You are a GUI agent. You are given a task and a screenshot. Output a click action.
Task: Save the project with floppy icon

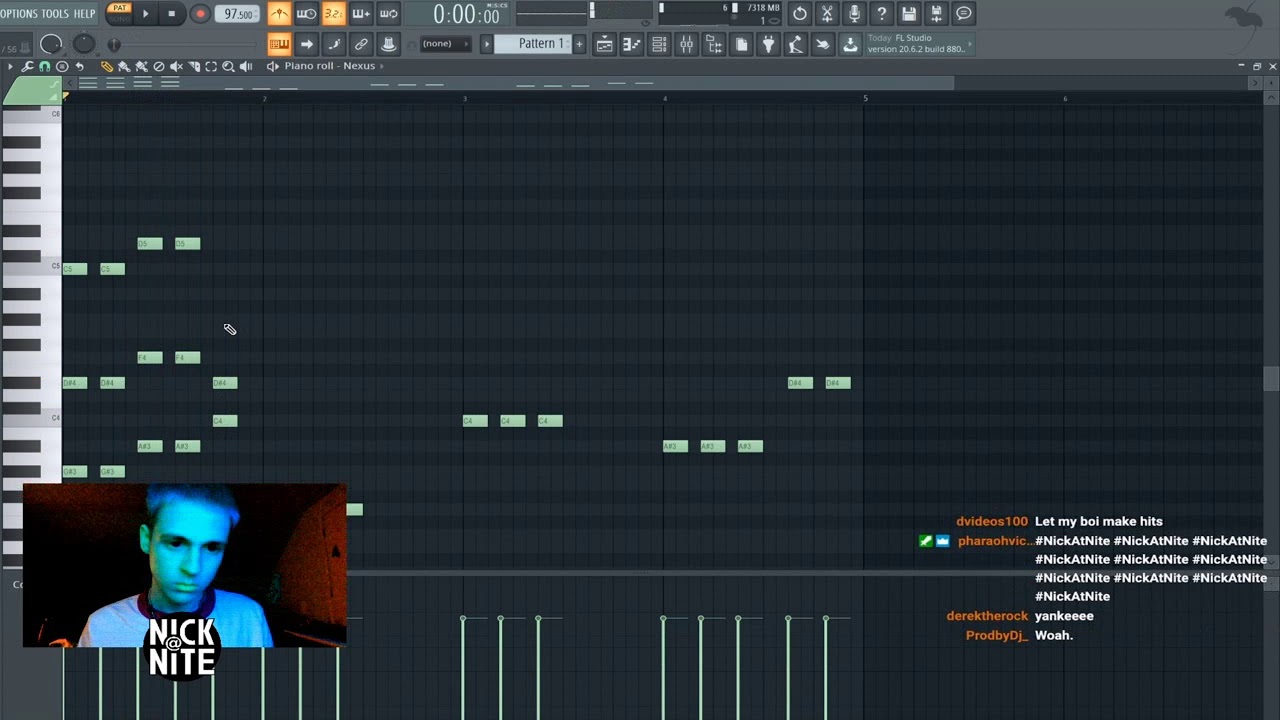click(909, 14)
